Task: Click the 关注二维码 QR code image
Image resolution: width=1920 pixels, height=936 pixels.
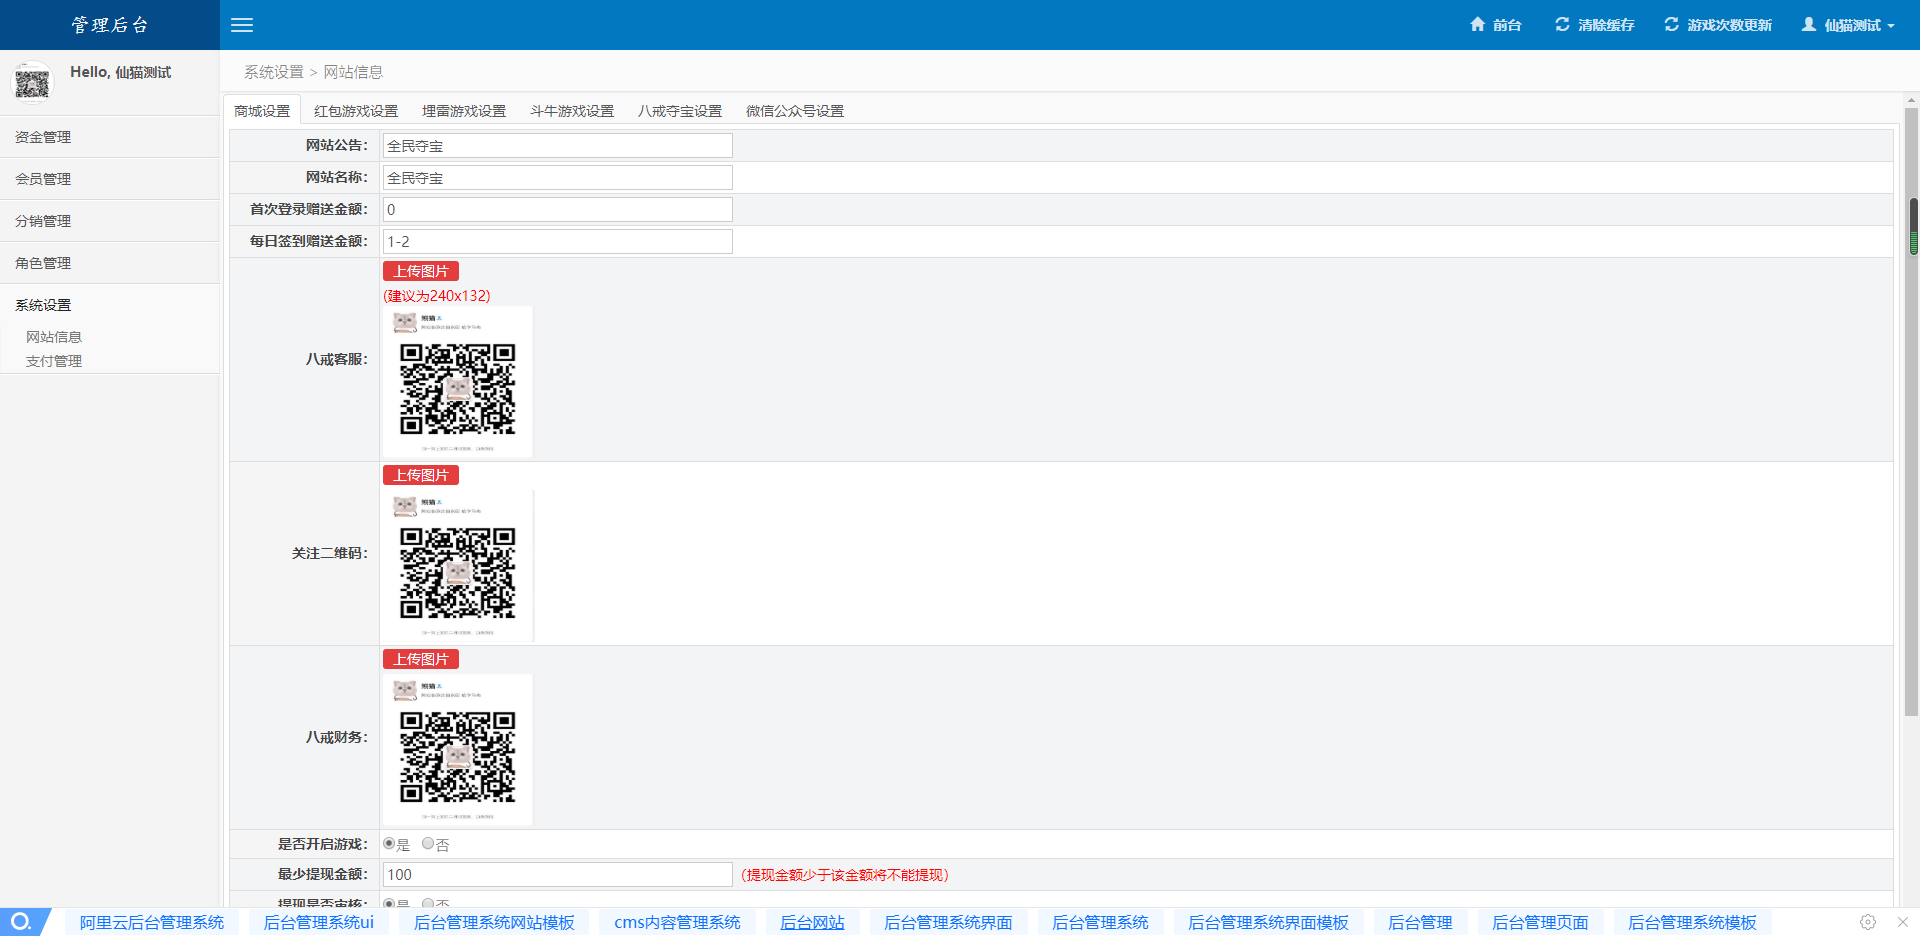Action: click(x=458, y=566)
